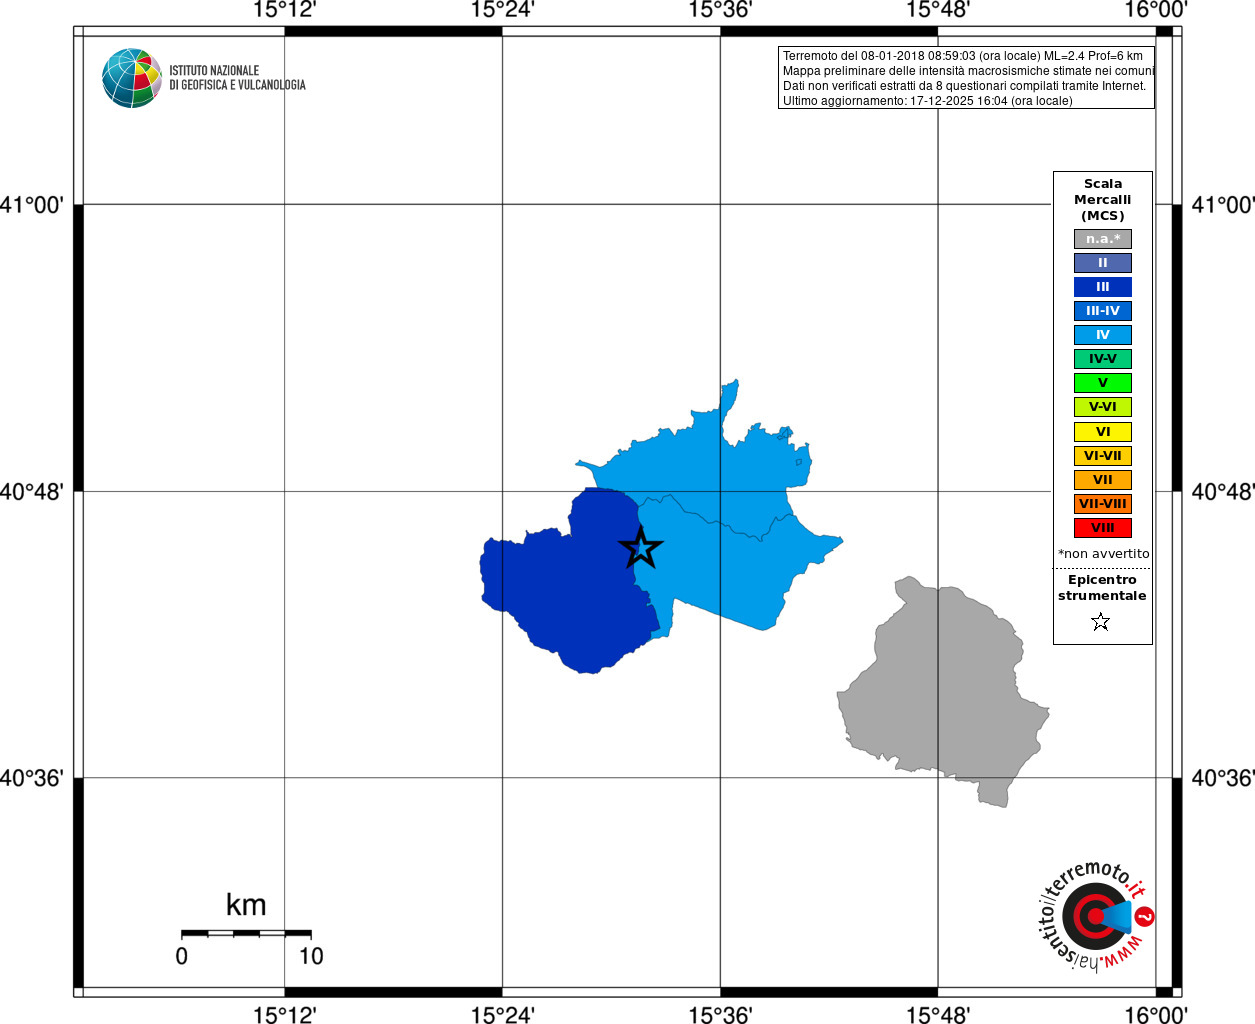Click the 'Epicentro strumentale' legend label

pyautogui.click(x=1102, y=588)
